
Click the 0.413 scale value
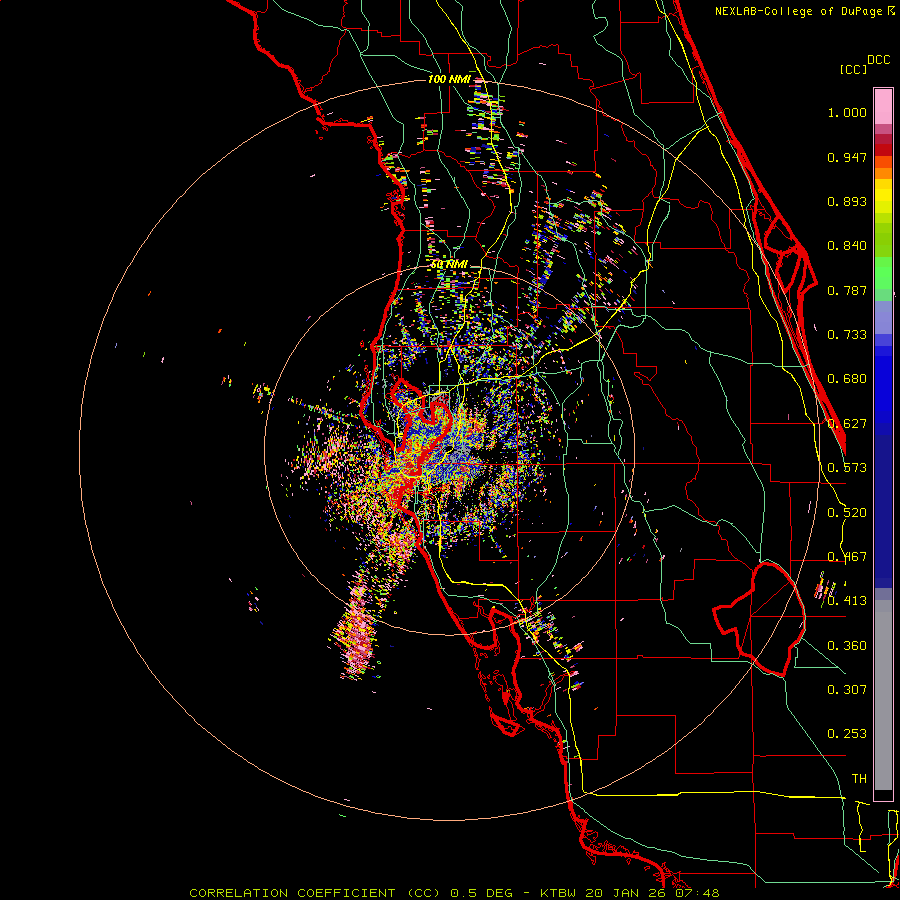847,601
